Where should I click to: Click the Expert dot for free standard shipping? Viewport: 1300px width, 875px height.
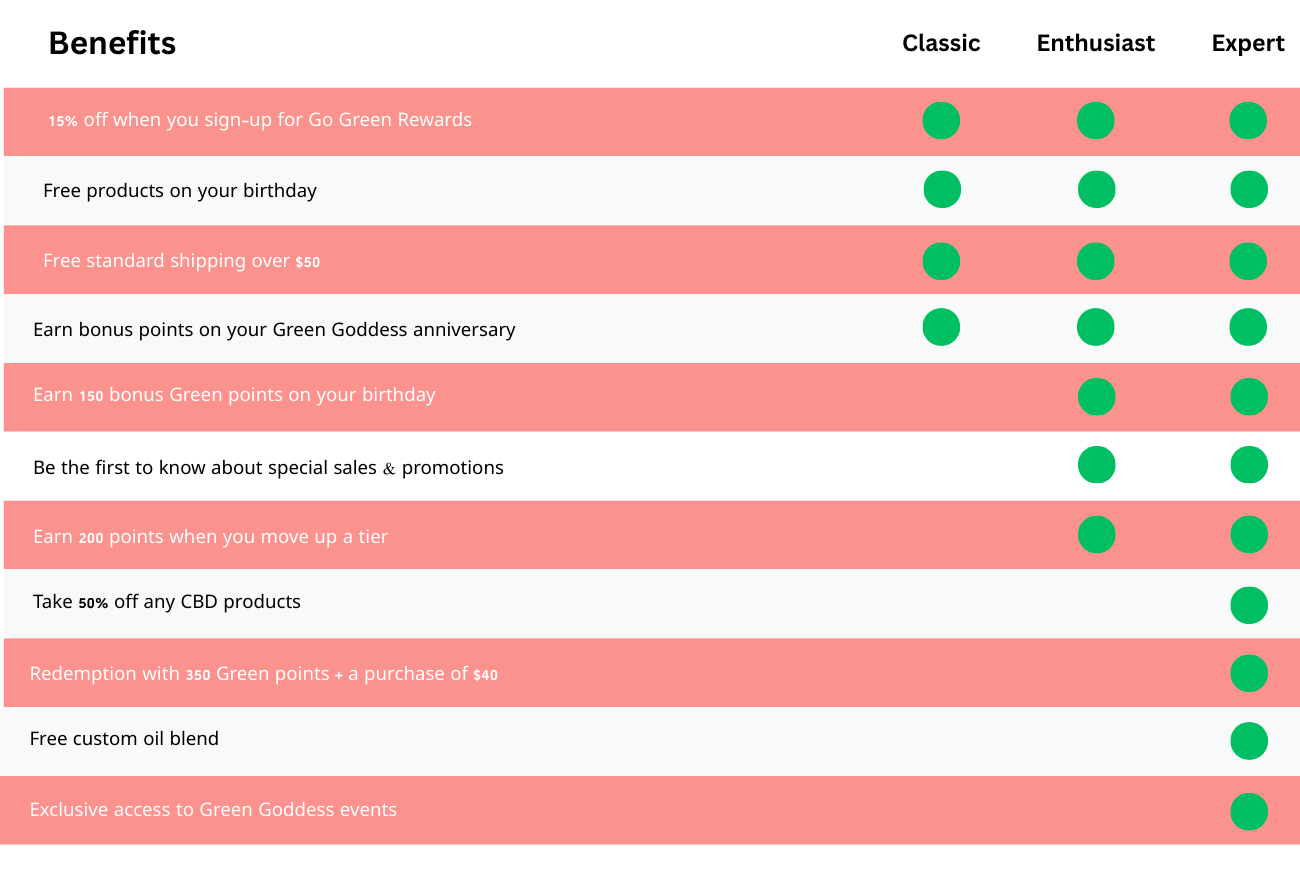[1248, 261]
